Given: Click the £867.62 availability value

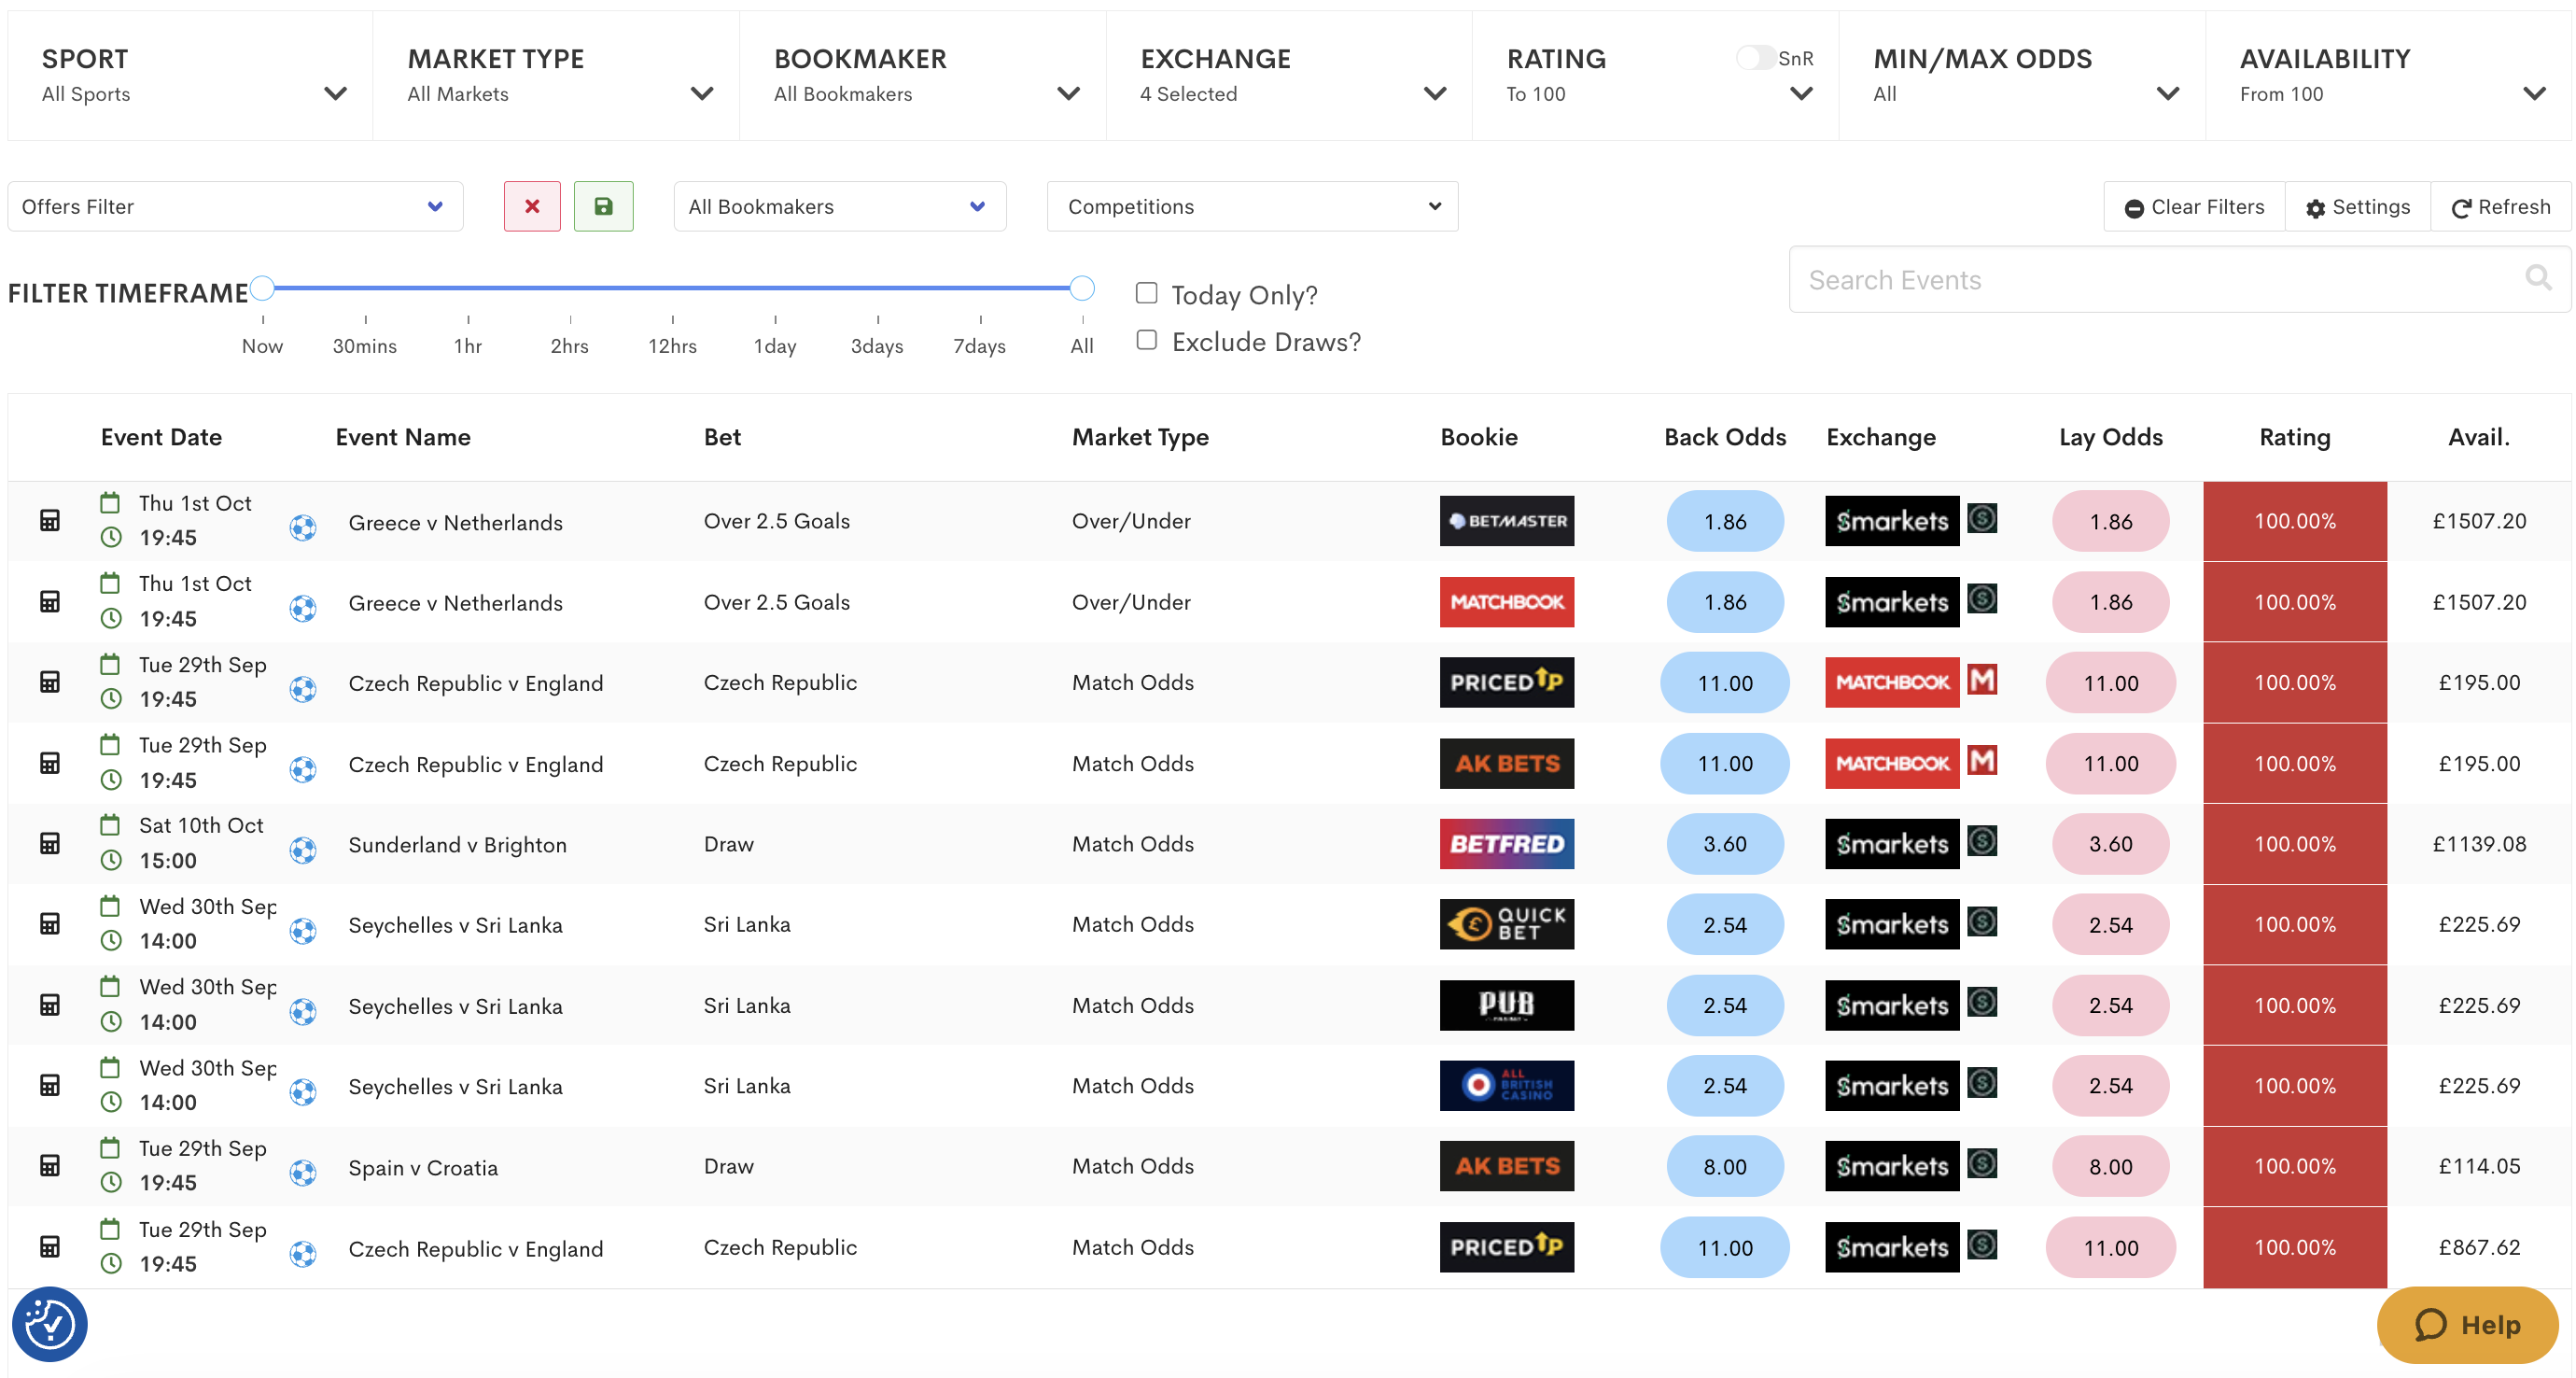Looking at the screenshot, I should coord(2478,1246).
